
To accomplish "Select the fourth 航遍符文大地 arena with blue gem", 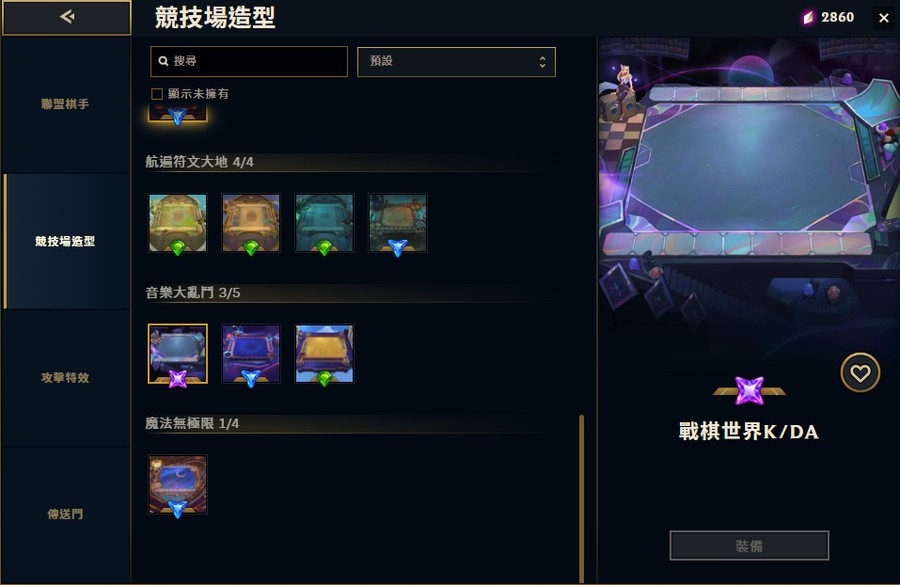I will [x=398, y=223].
